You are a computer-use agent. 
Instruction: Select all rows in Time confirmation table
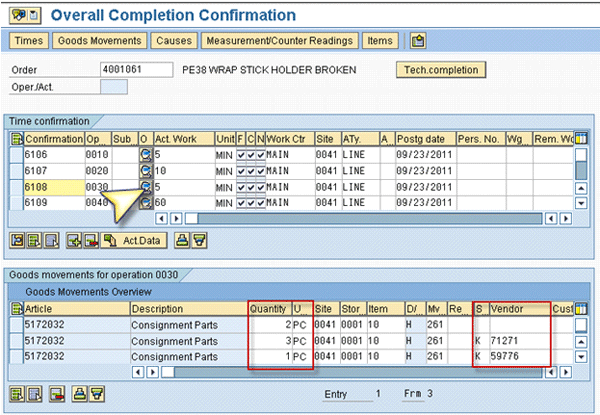16,139
